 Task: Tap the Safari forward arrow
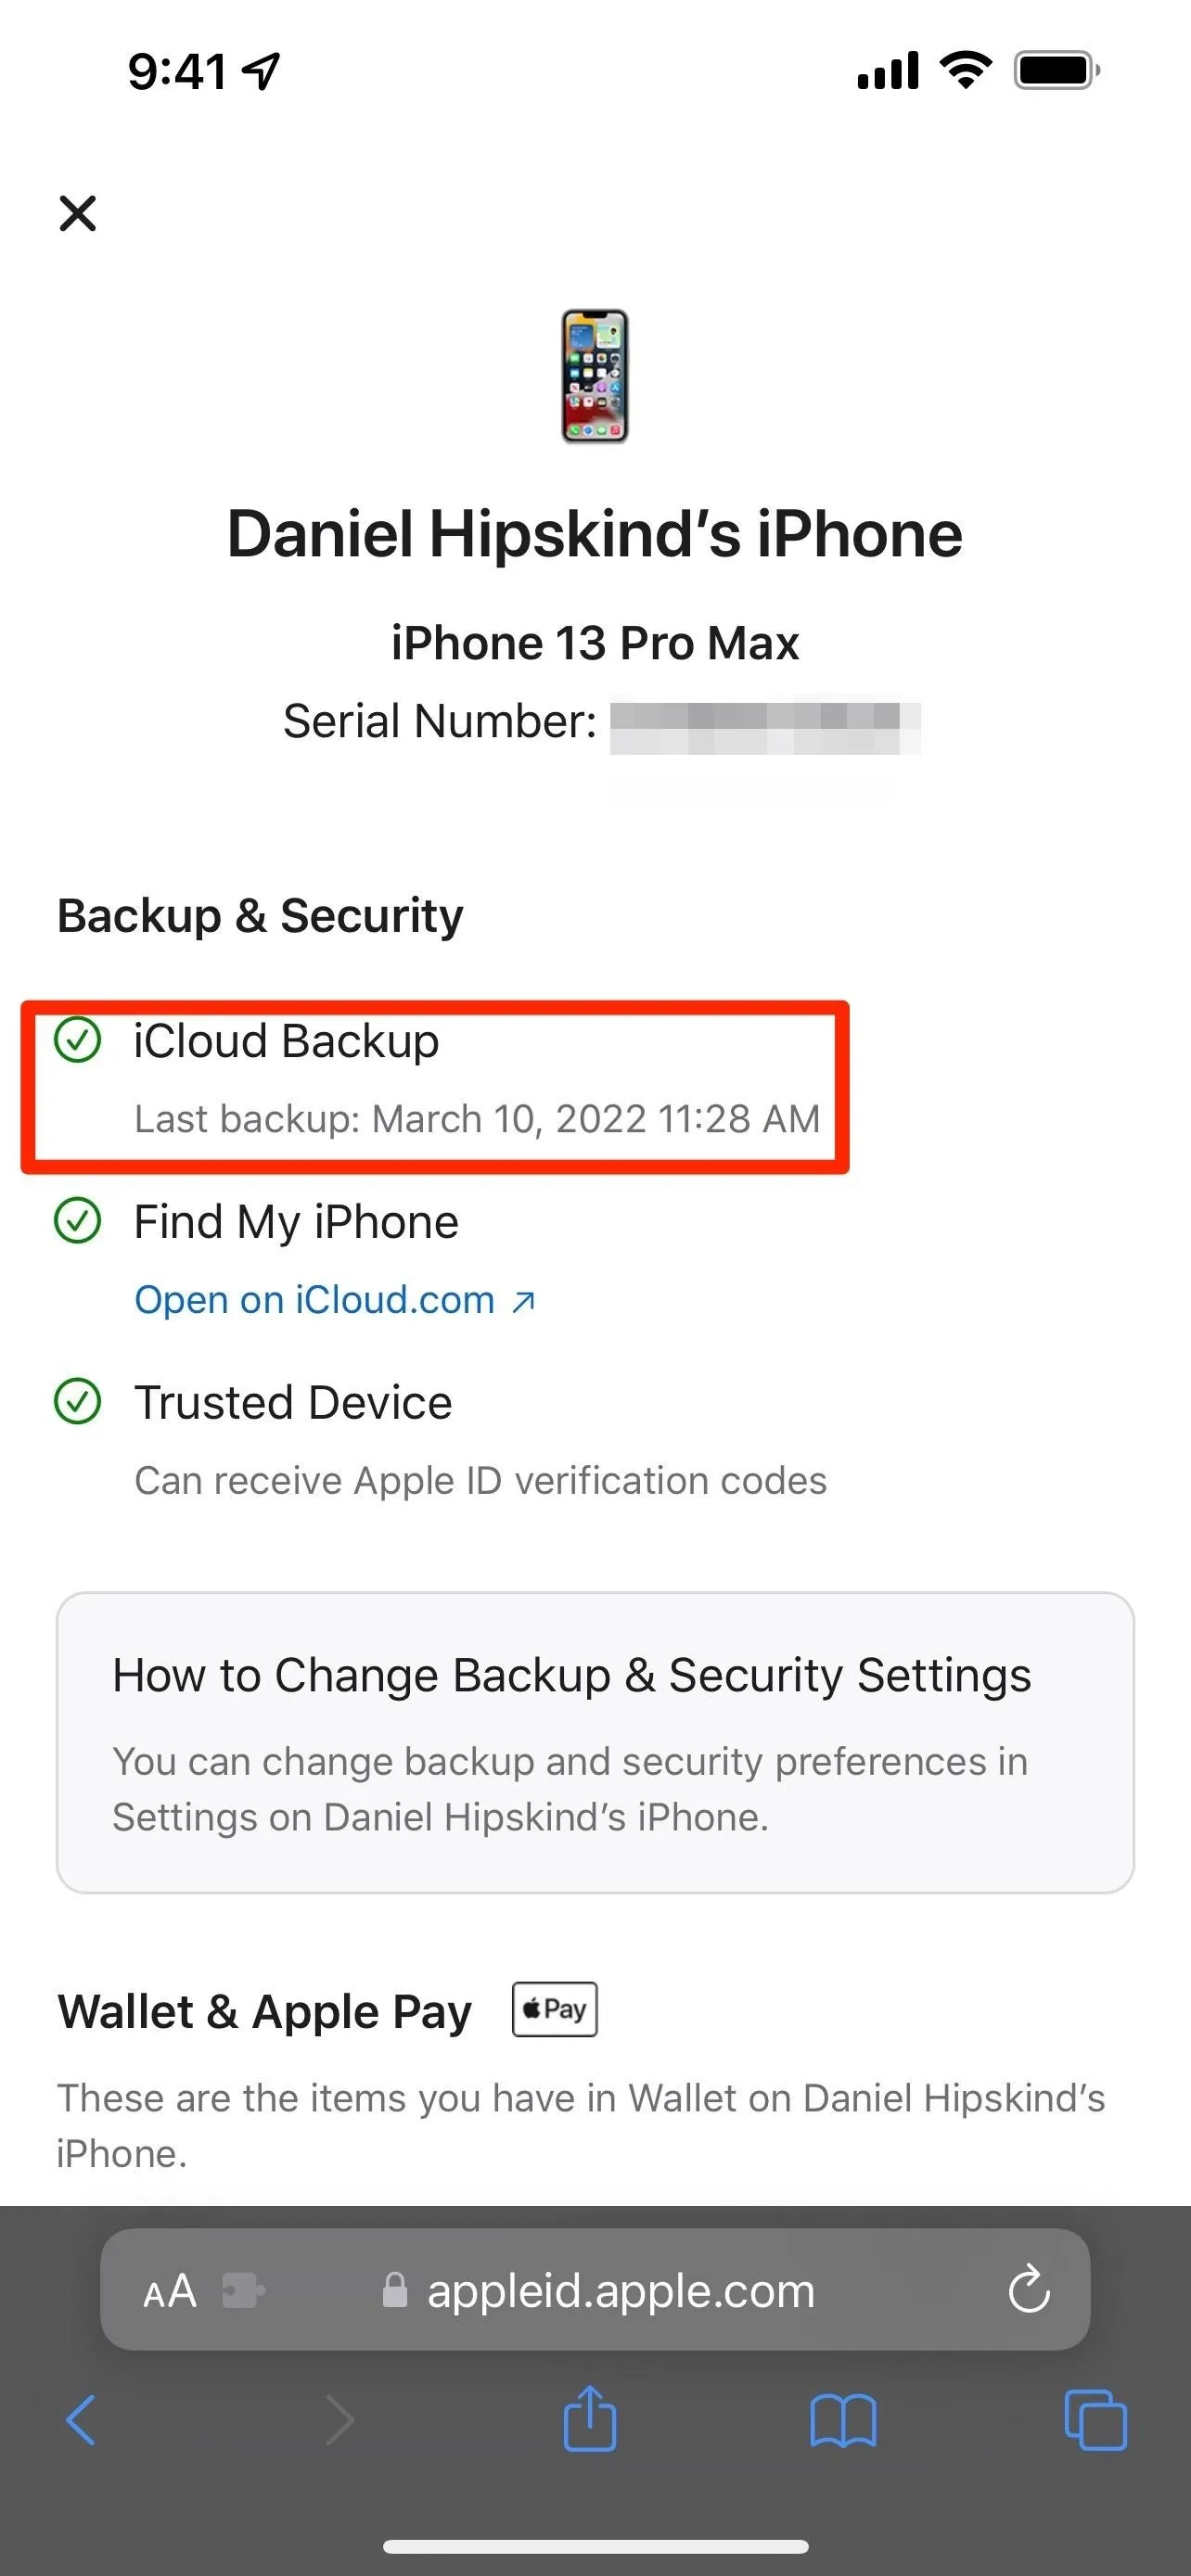(340, 2420)
